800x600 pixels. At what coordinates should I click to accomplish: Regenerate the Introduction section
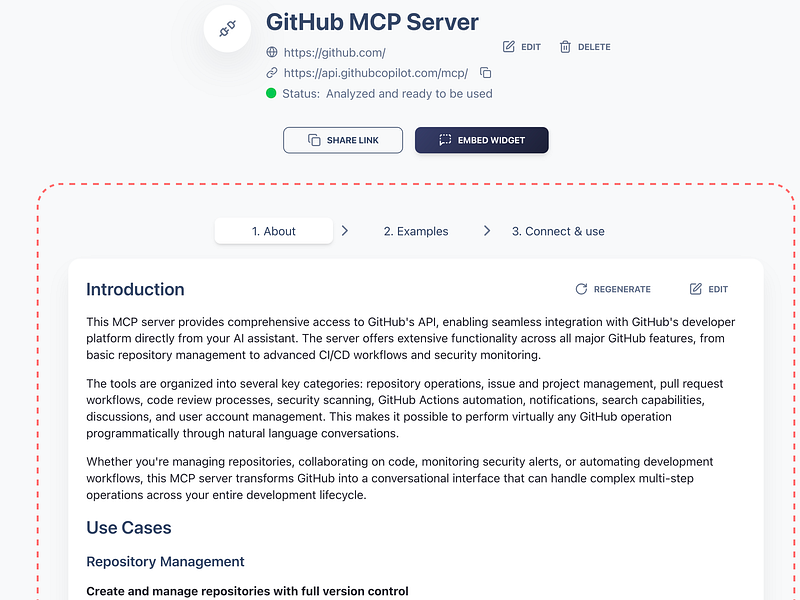[x=613, y=289]
